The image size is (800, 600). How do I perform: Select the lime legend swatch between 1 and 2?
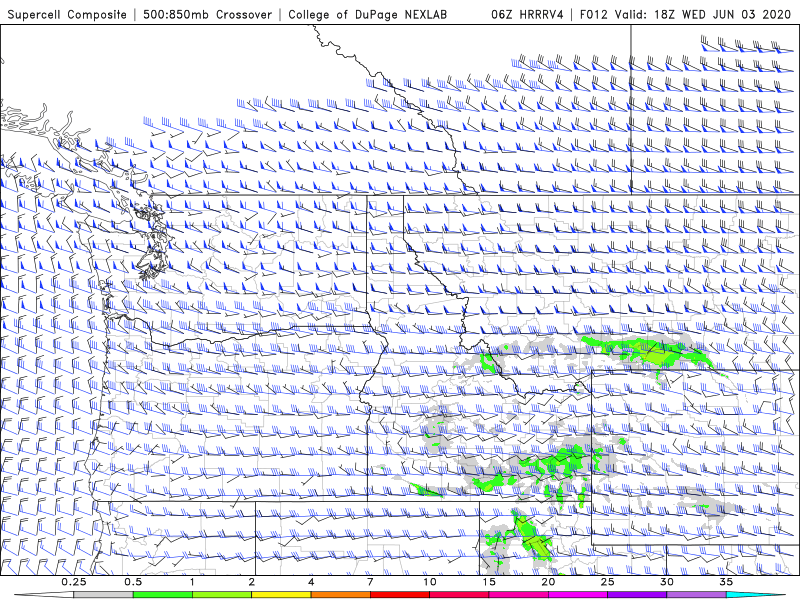pyautogui.click(x=222, y=595)
